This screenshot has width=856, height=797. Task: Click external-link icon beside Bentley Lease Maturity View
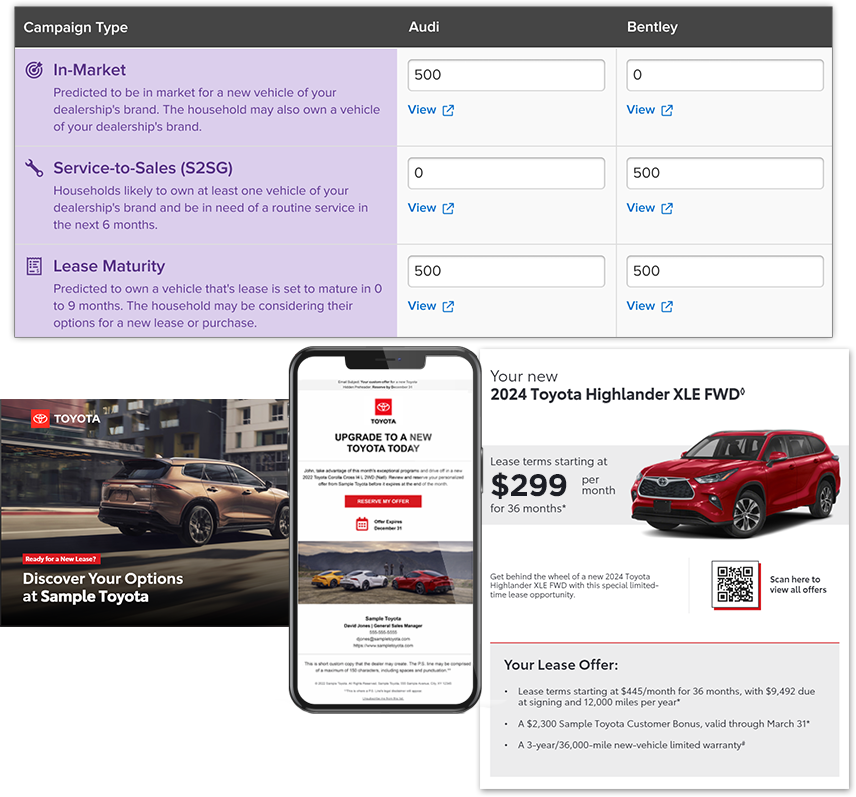pyautogui.click(x=667, y=306)
